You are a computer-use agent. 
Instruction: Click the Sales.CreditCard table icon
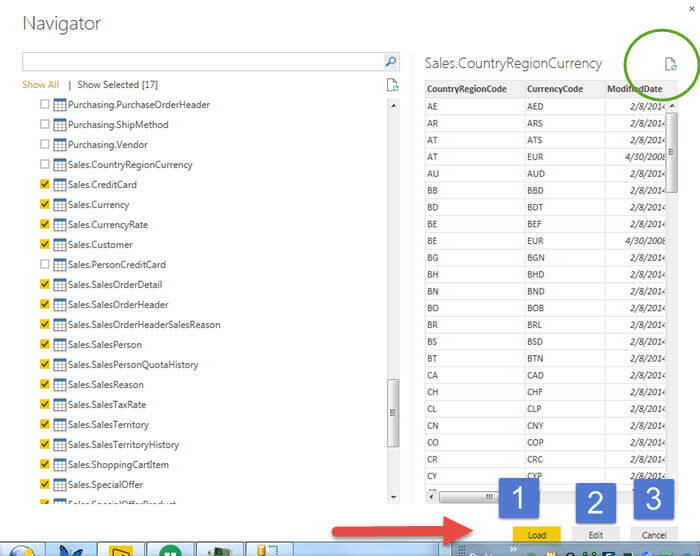click(x=59, y=185)
